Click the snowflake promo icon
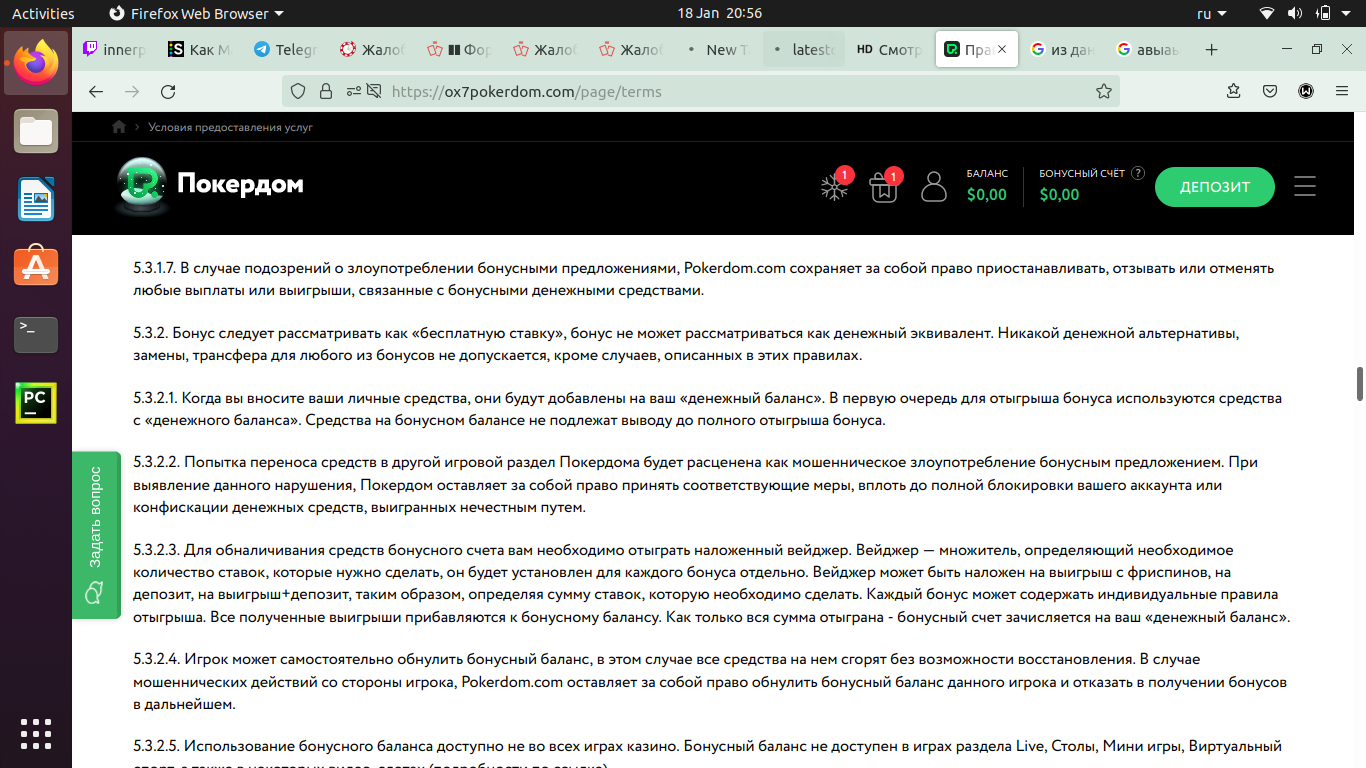Viewport: 1366px width, 768px height. pos(834,187)
